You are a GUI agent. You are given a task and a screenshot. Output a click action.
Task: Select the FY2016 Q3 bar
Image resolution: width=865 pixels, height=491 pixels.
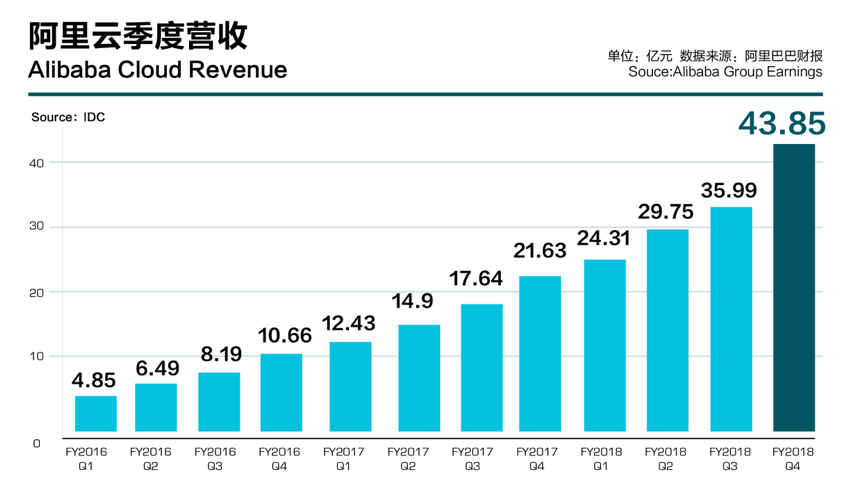[x=219, y=402]
